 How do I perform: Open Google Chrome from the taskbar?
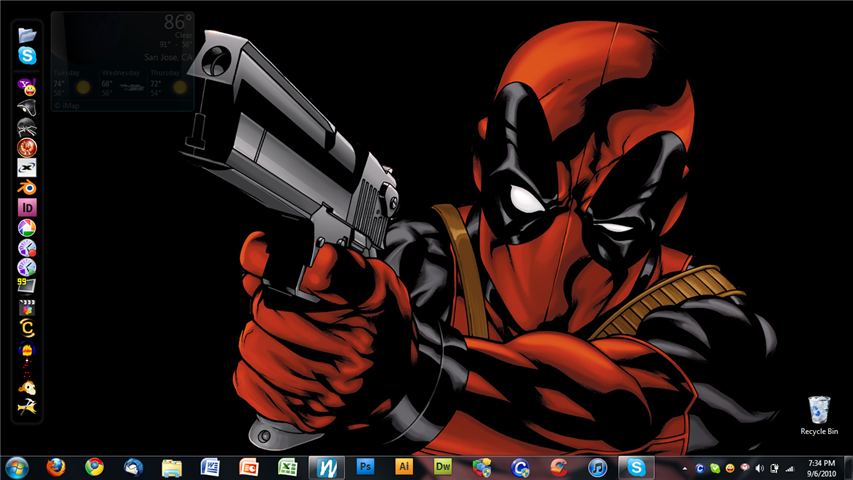[x=94, y=467]
